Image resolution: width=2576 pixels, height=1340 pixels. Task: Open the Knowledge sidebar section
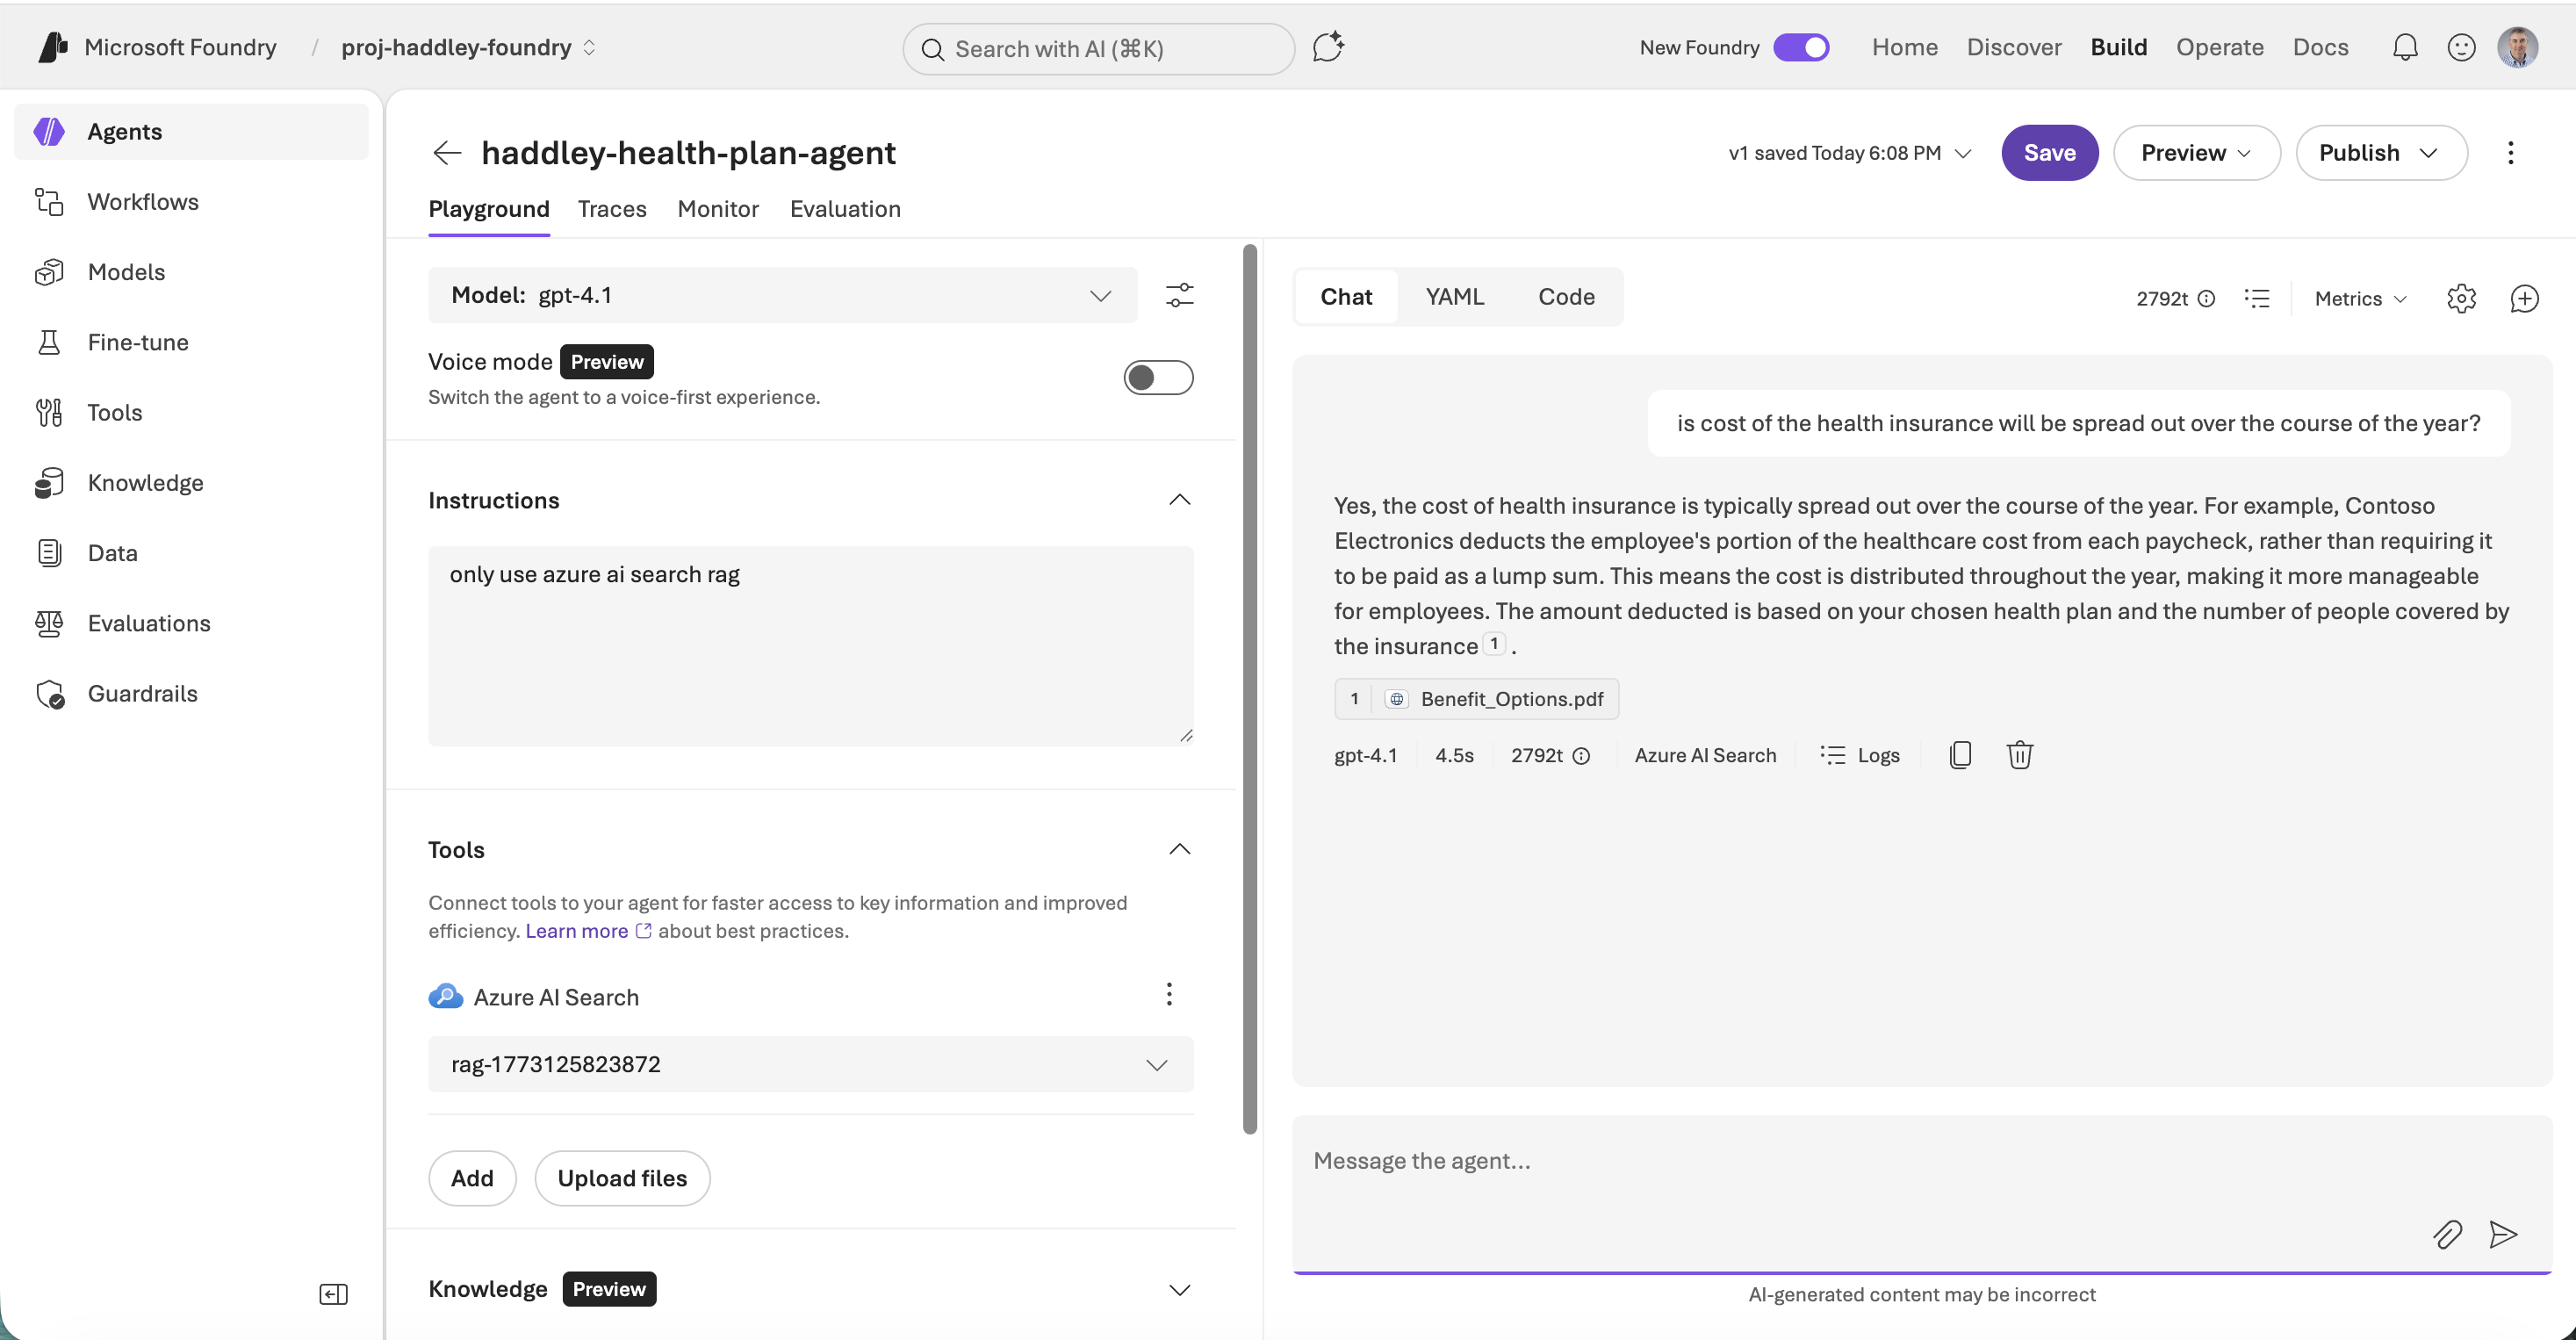click(x=145, y=482)
